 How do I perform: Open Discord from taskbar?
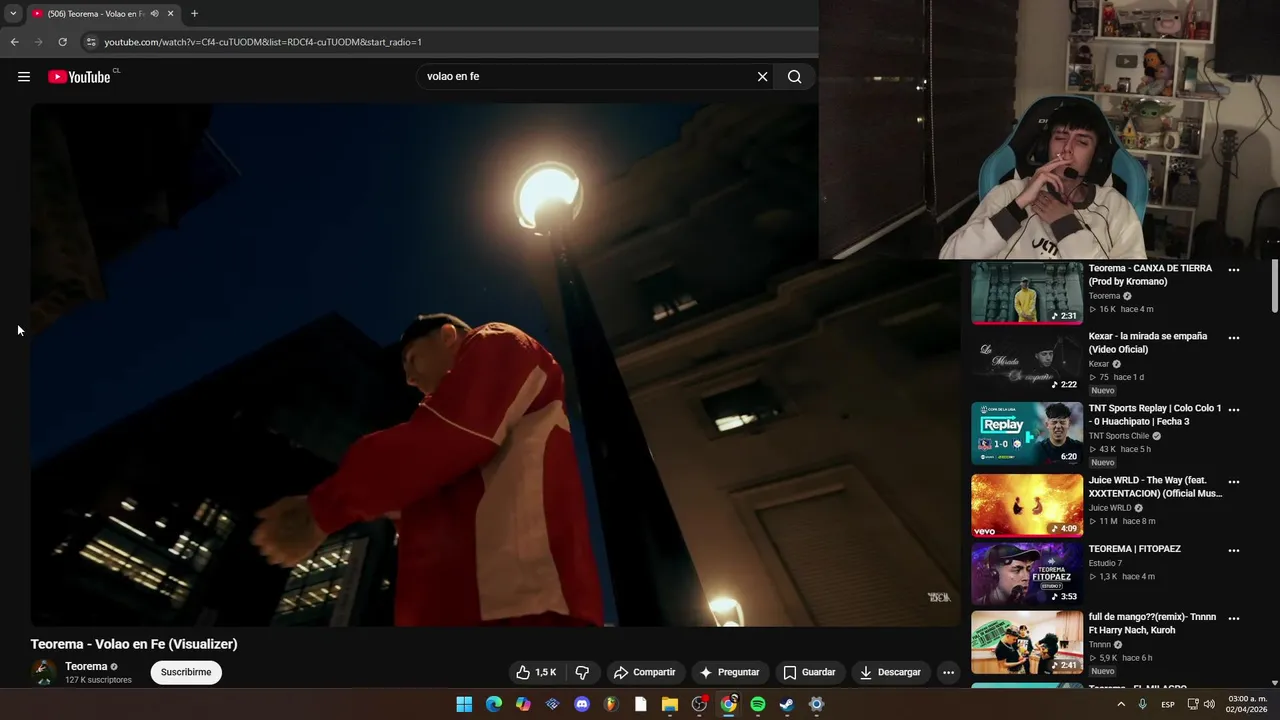pyautogui.click(x=582, y=704)
